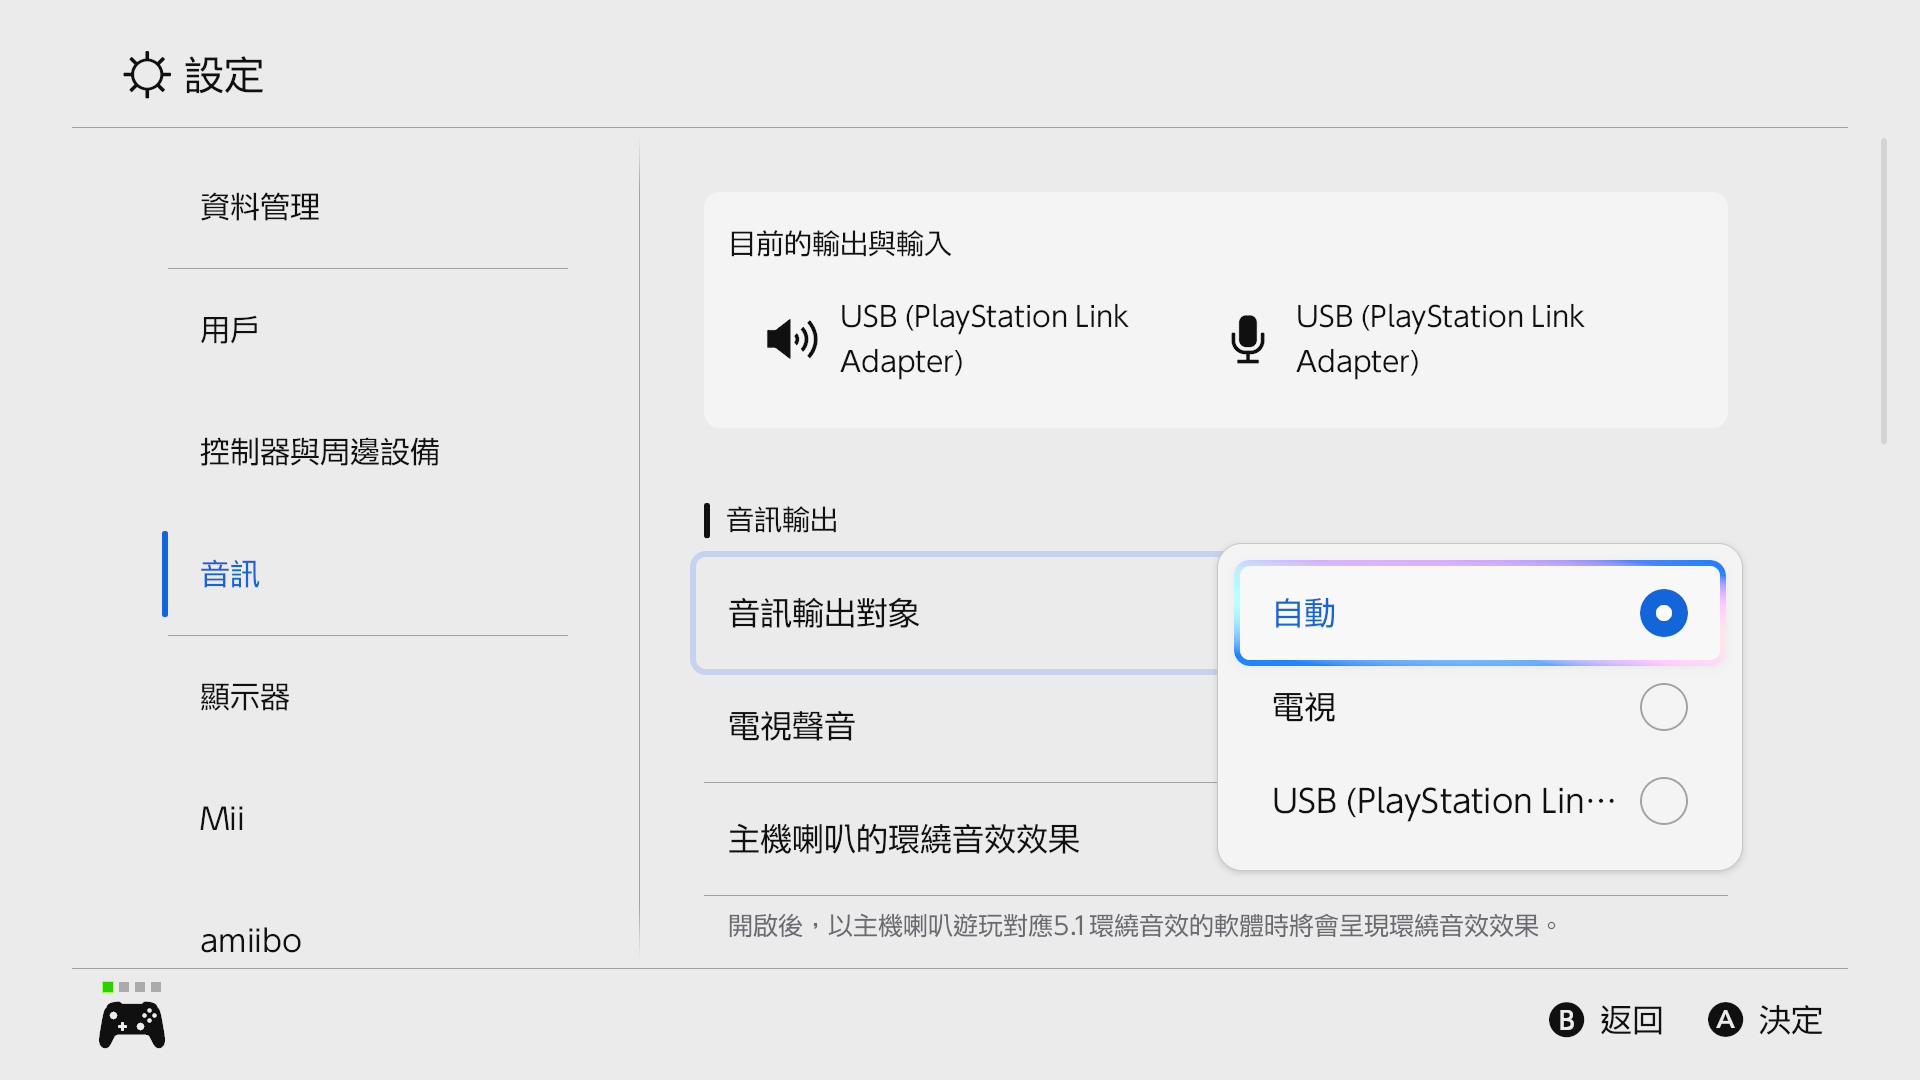Click the speaker output icon
1920x1080 pixels.
[x=791, y=339]
